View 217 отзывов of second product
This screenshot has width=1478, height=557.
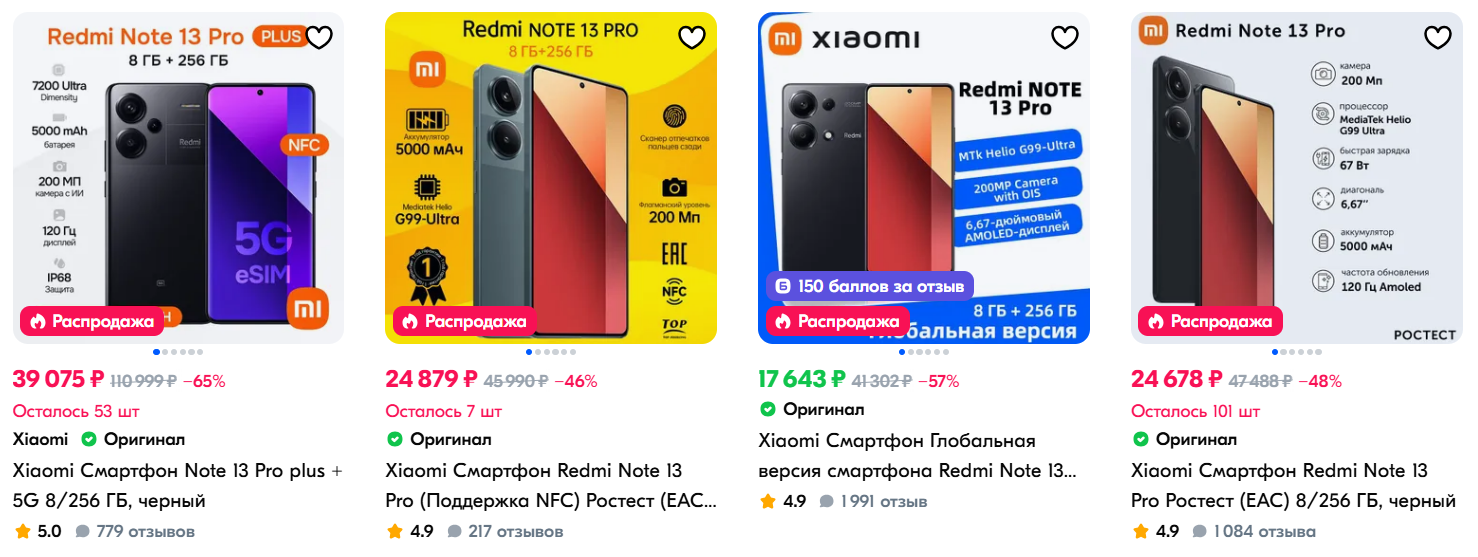tap(516, 531)
